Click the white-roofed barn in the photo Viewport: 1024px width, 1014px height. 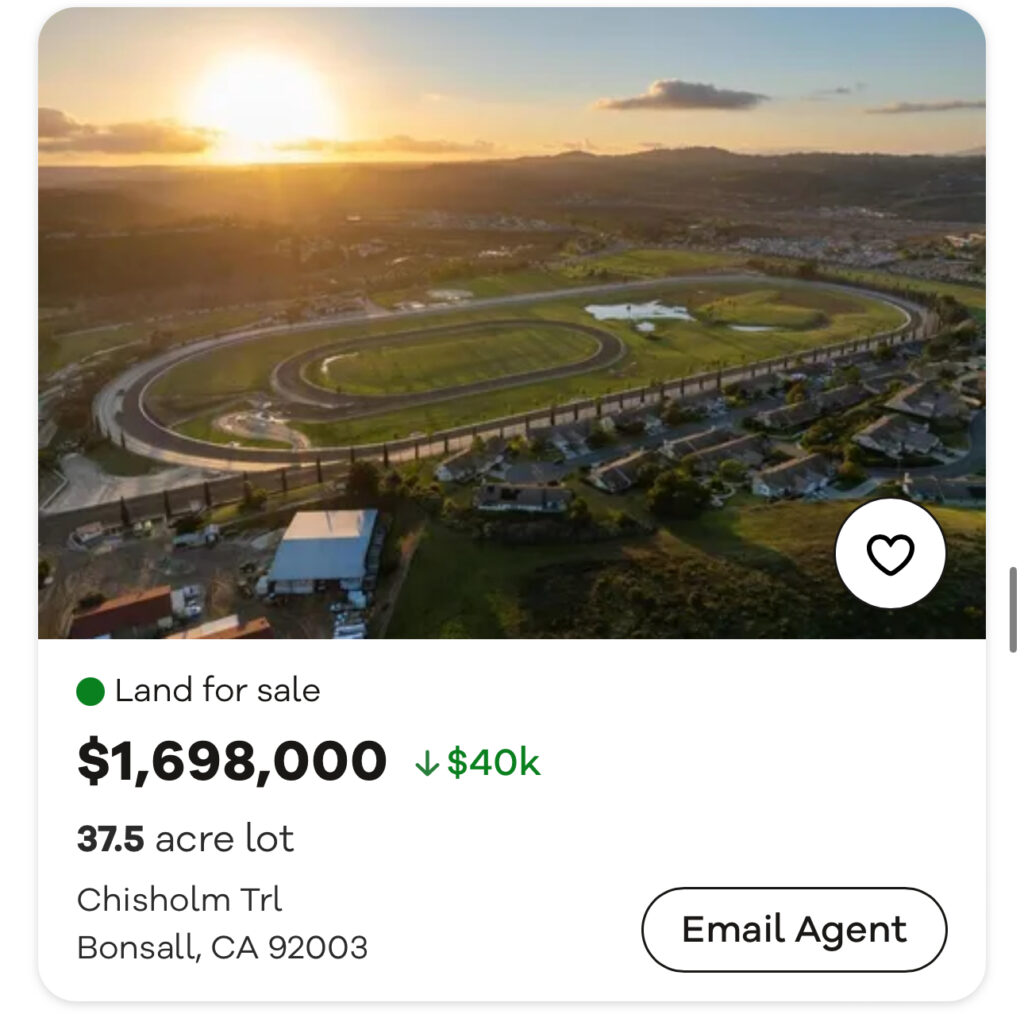click(323, 547)
